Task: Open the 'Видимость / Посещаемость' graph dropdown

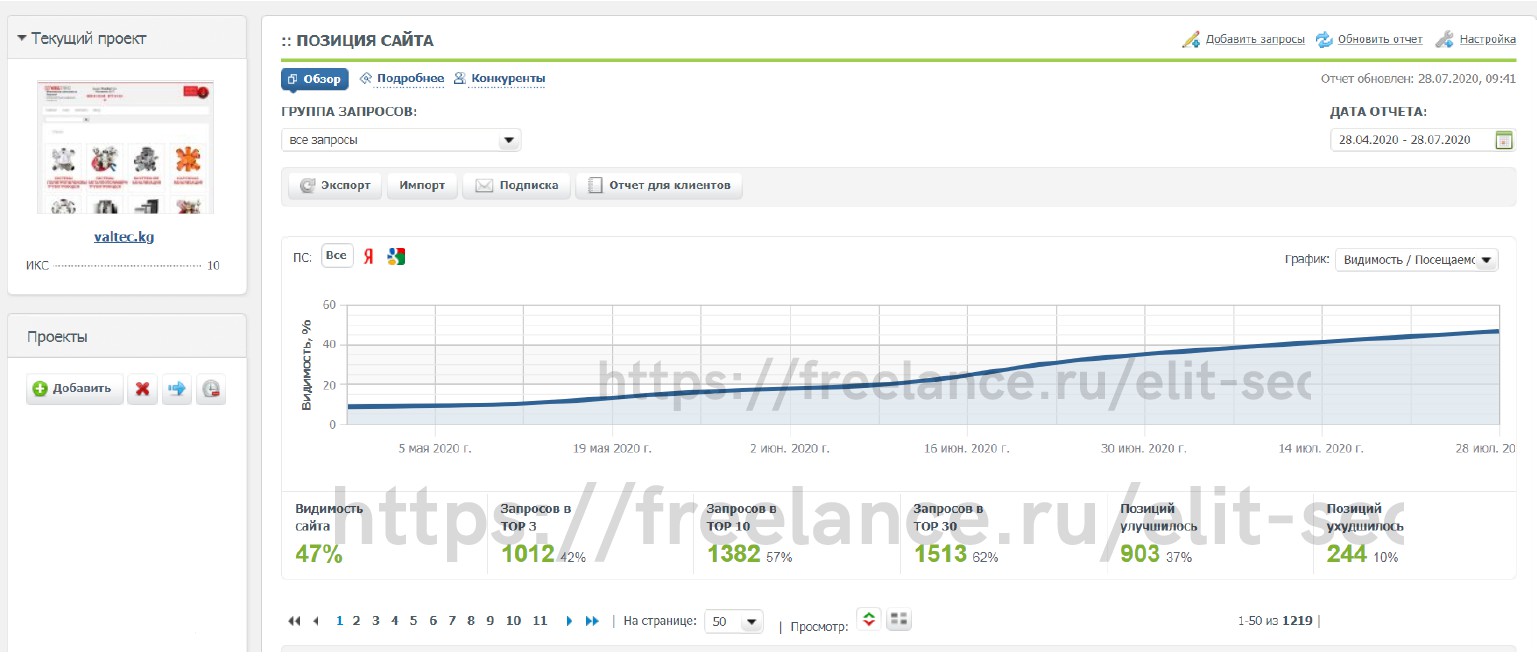Action: [x=1417, y=260]
